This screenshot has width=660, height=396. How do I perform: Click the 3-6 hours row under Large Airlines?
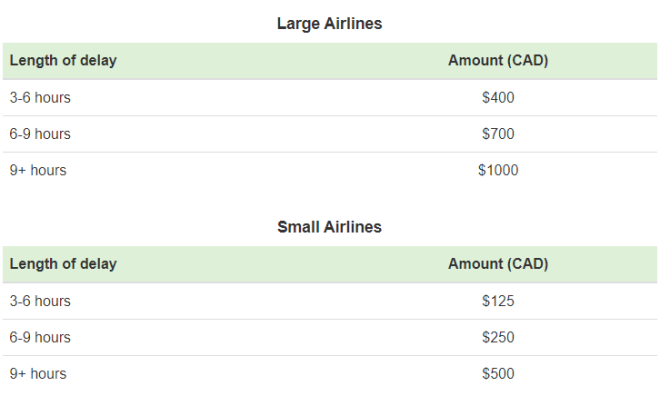pos(330,98)
